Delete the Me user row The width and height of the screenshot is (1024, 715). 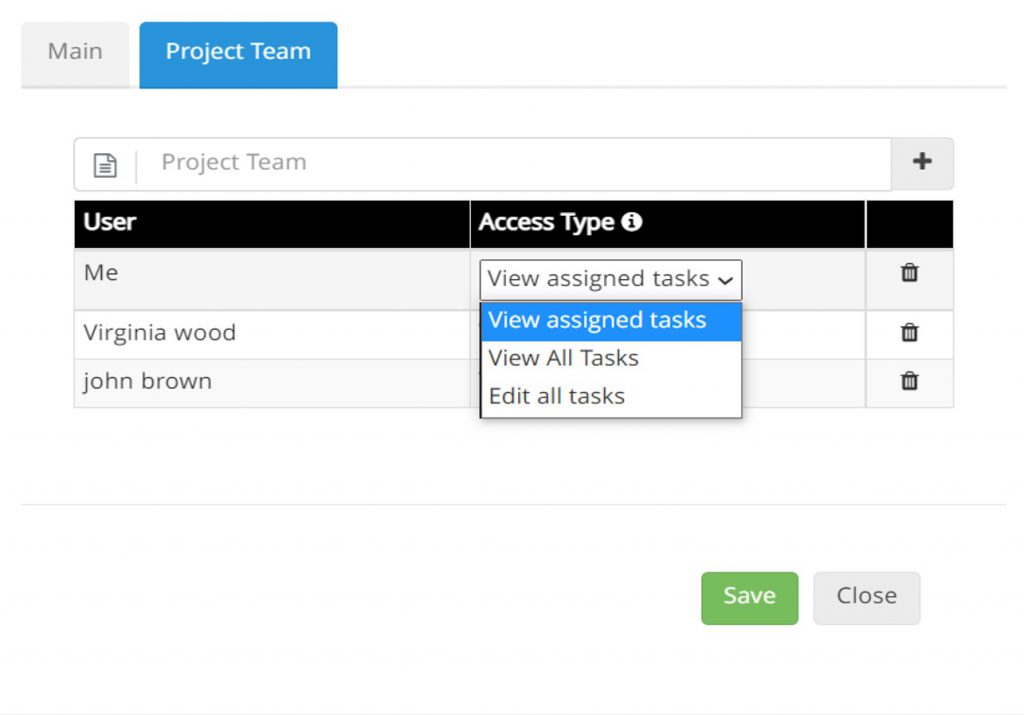910,273
